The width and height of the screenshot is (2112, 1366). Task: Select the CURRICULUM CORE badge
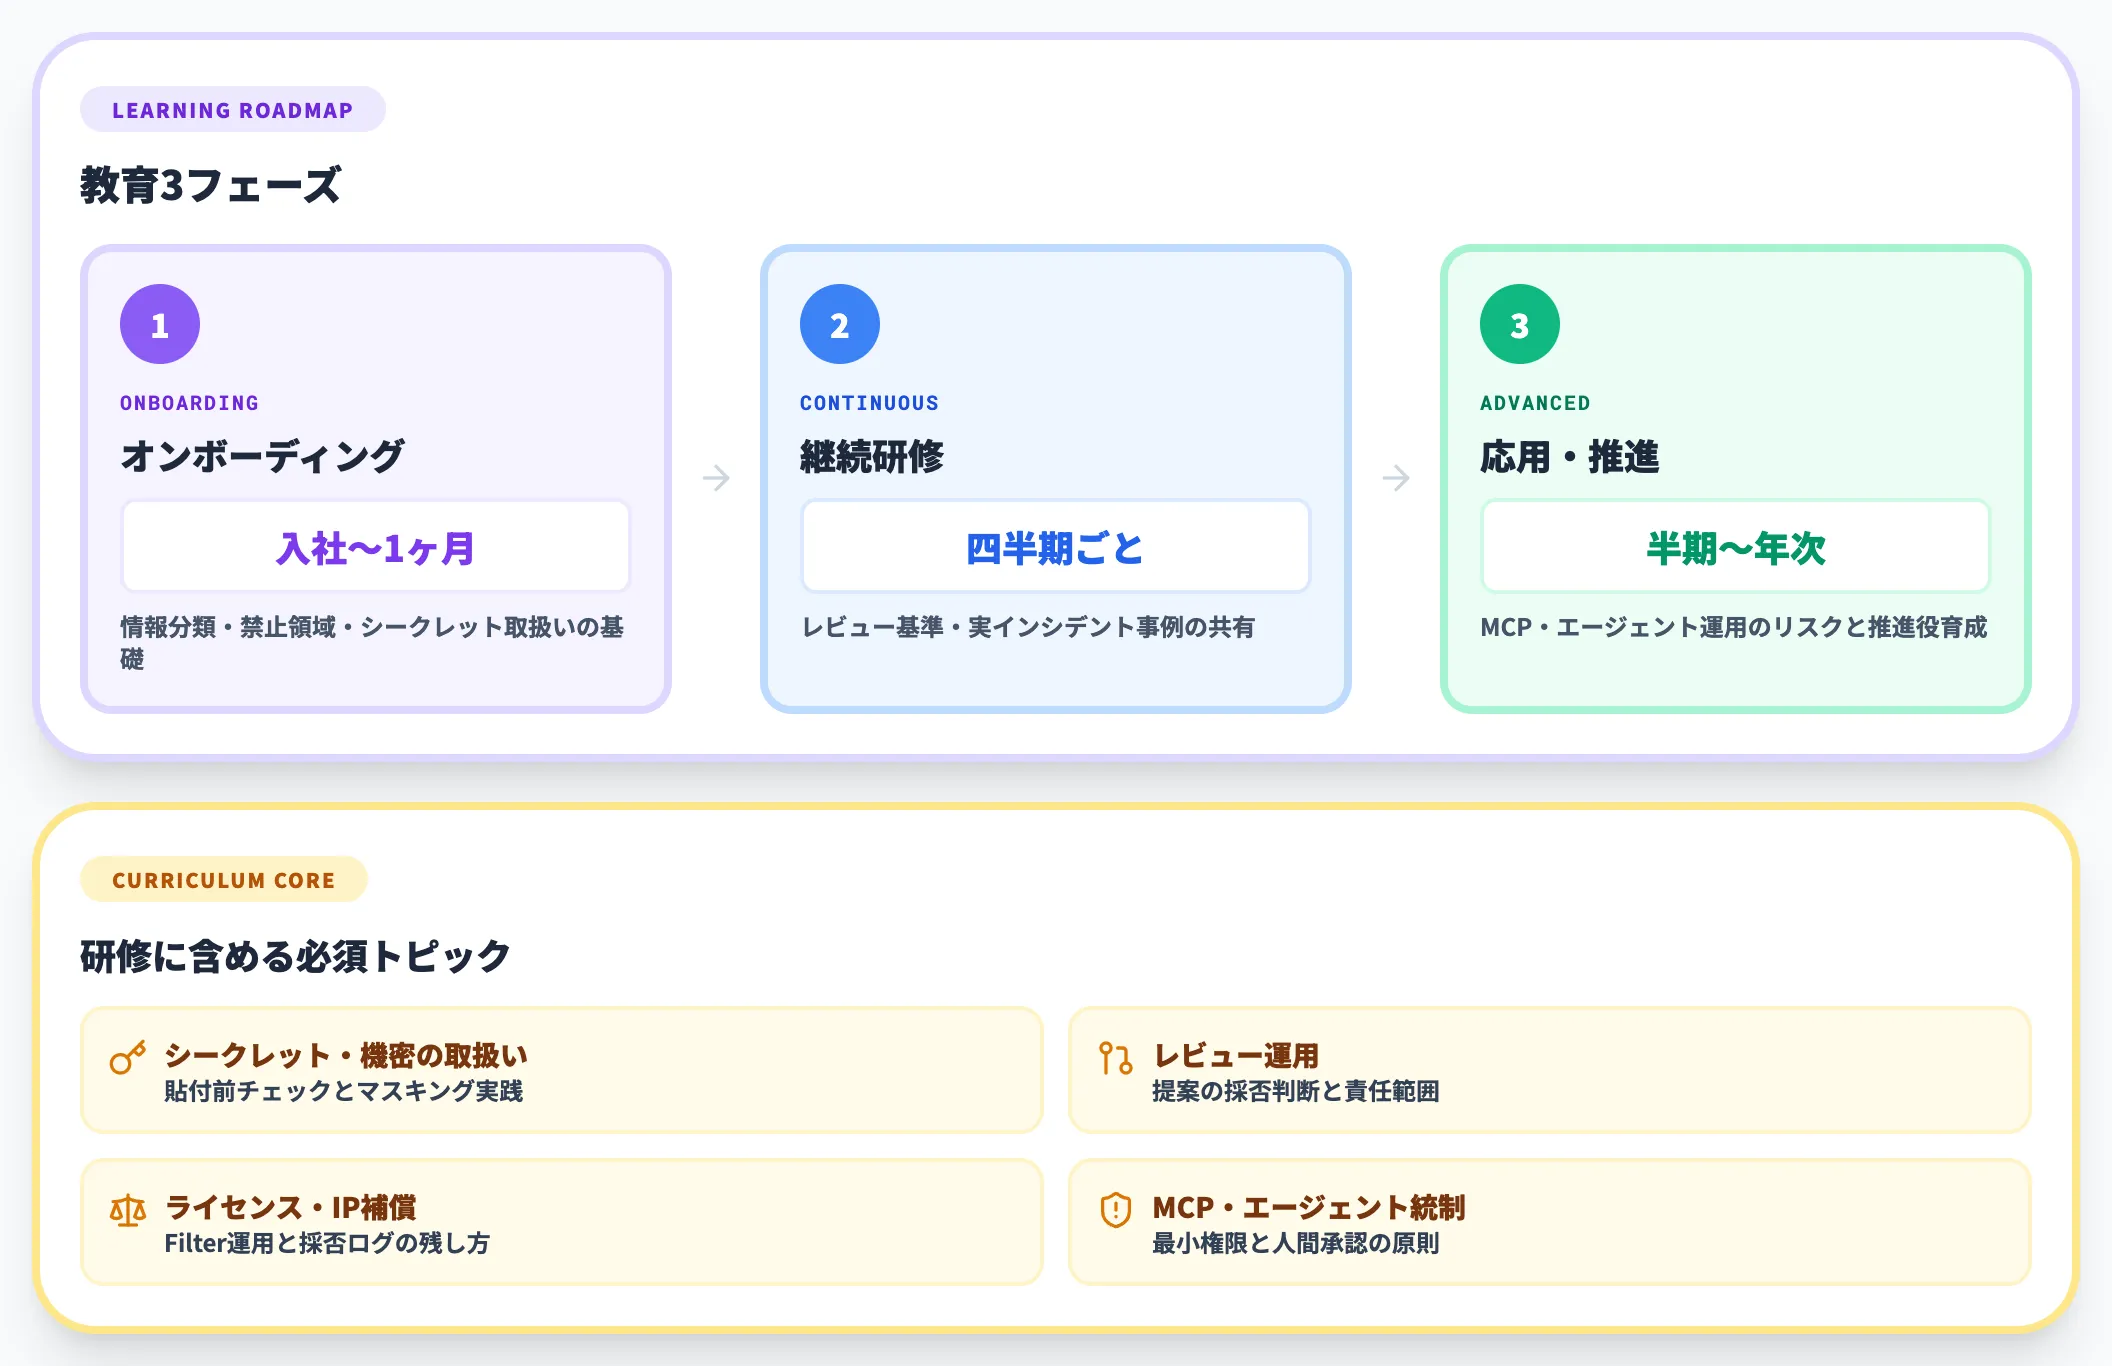(x=223, y=880)
